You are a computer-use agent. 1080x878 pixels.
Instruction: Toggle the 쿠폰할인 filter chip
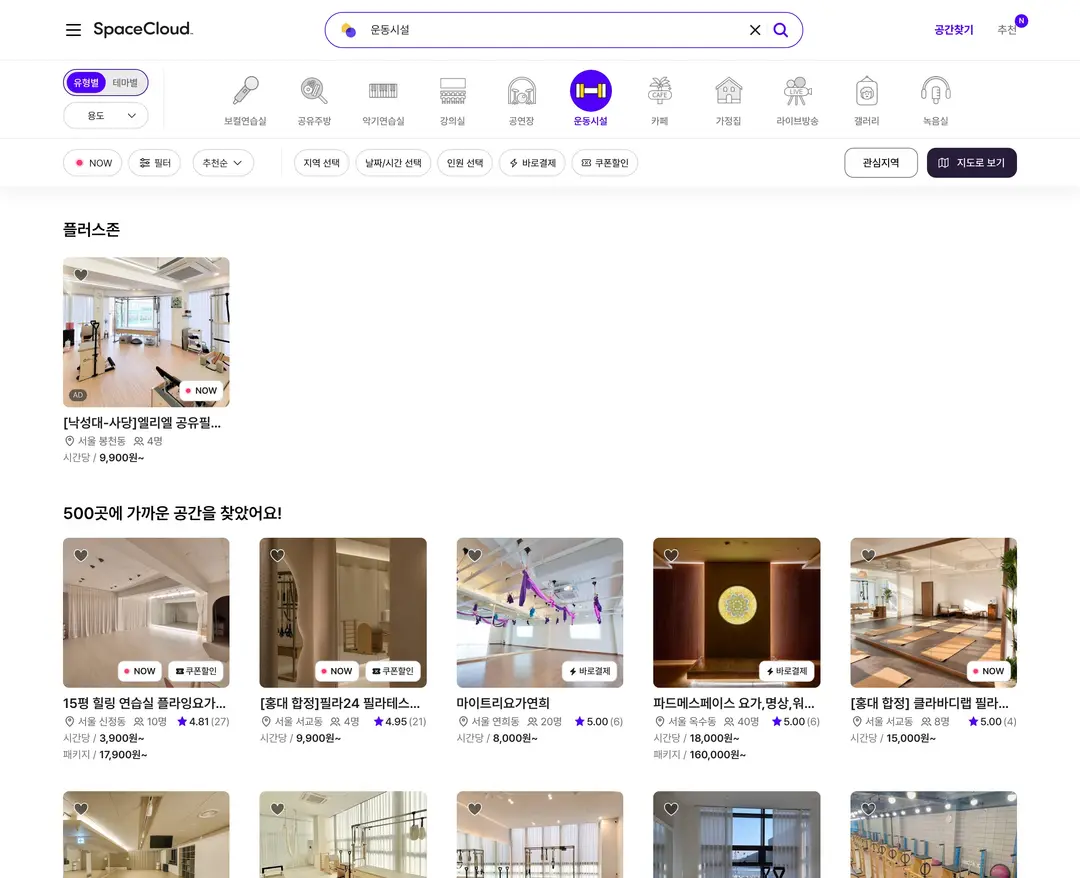605,163
